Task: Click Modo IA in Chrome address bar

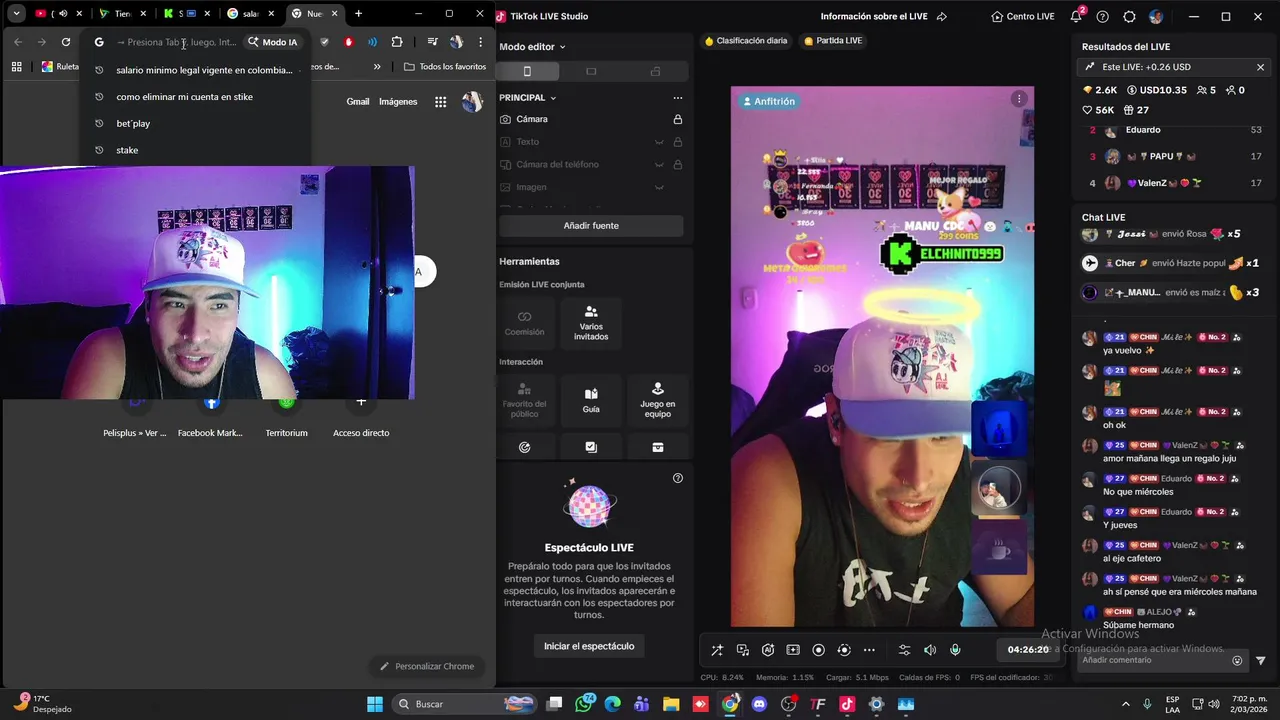Action: [273, 42]
